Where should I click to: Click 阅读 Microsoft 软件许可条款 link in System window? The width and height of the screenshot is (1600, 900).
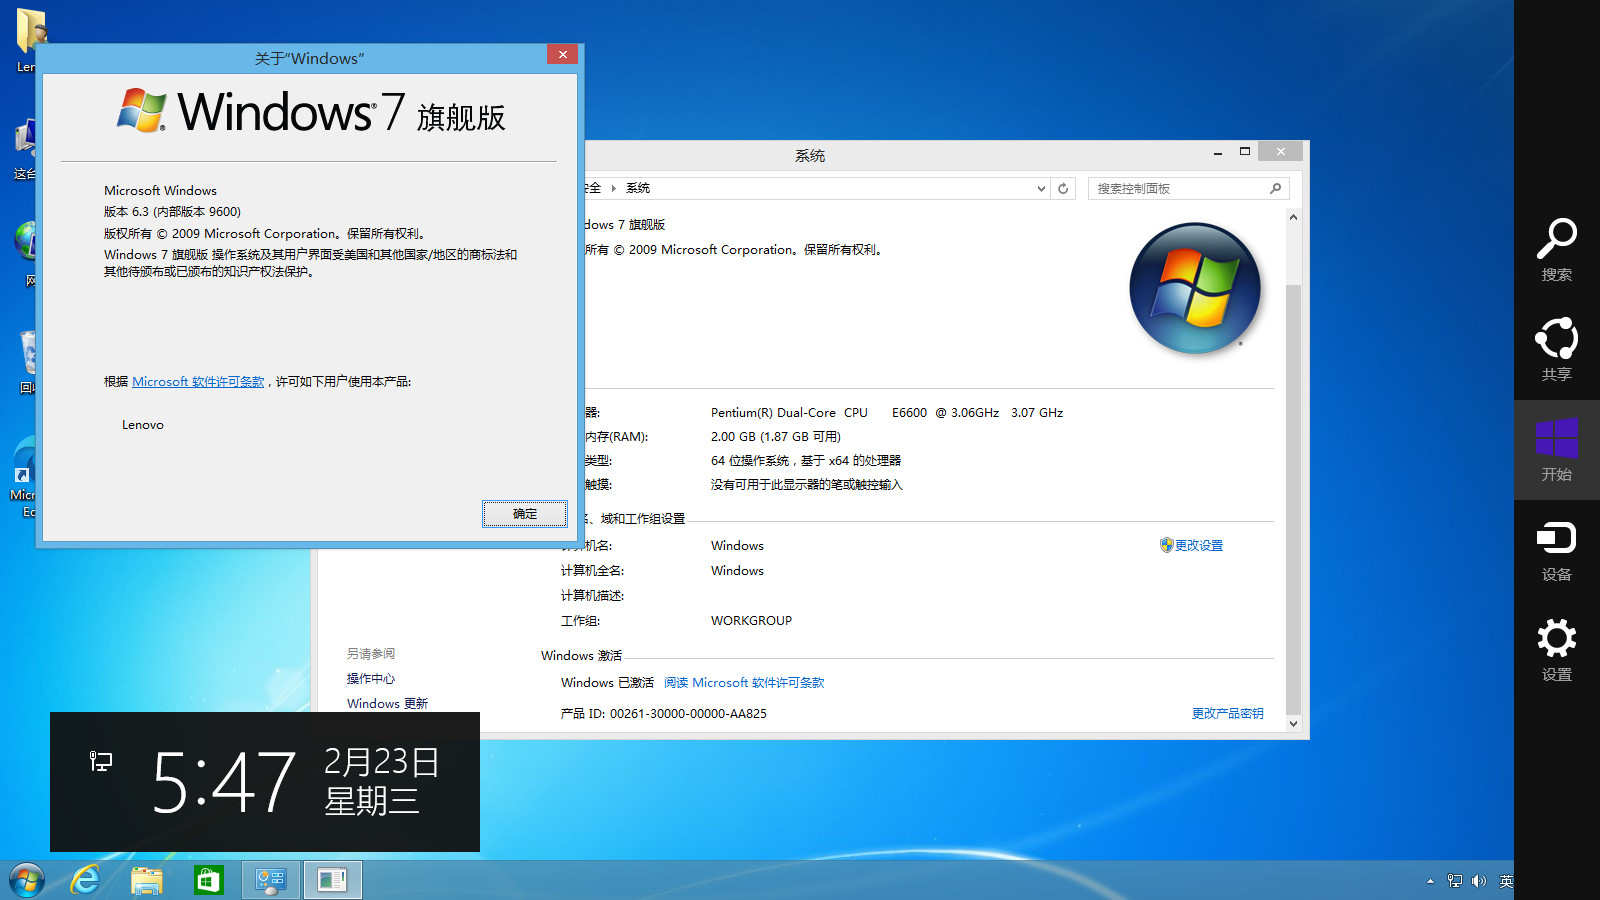pyautogui.click(x=744, y=683)
